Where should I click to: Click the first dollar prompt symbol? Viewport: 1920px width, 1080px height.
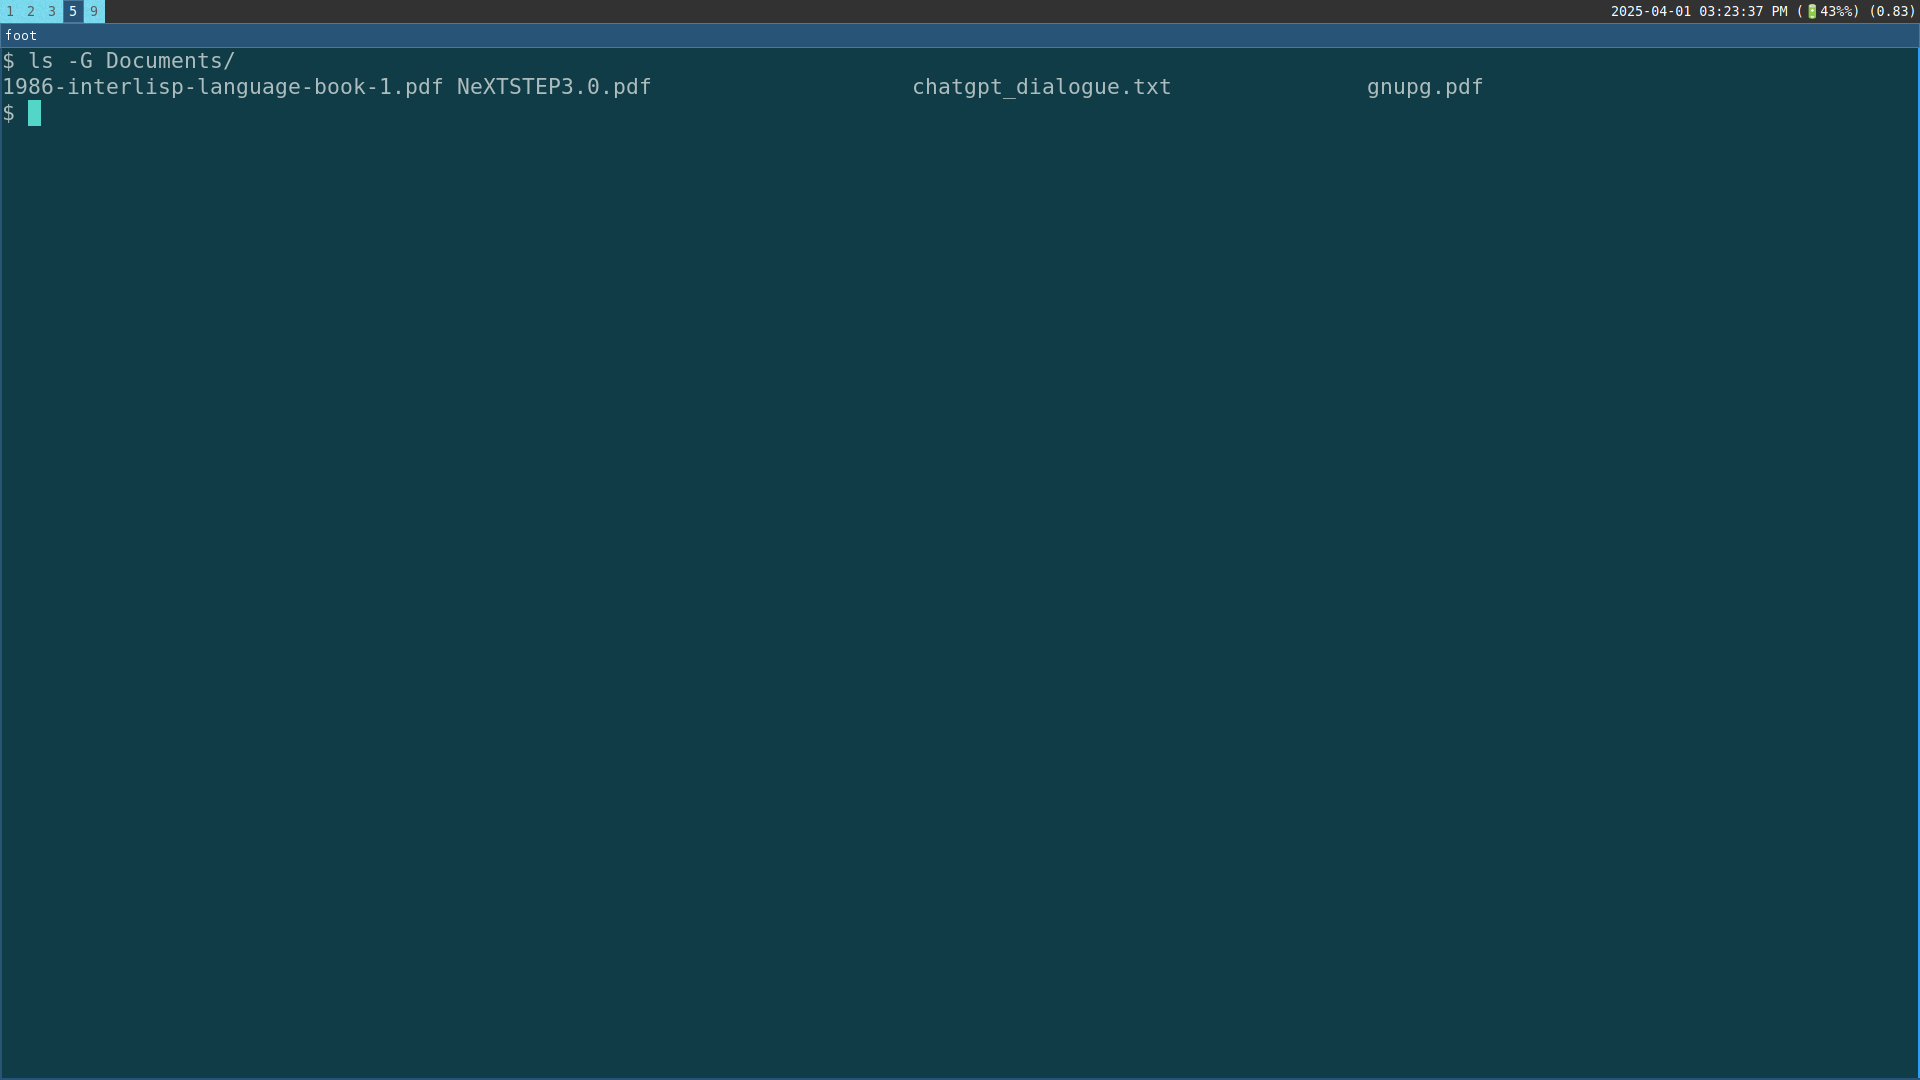(x=9, y=61)
